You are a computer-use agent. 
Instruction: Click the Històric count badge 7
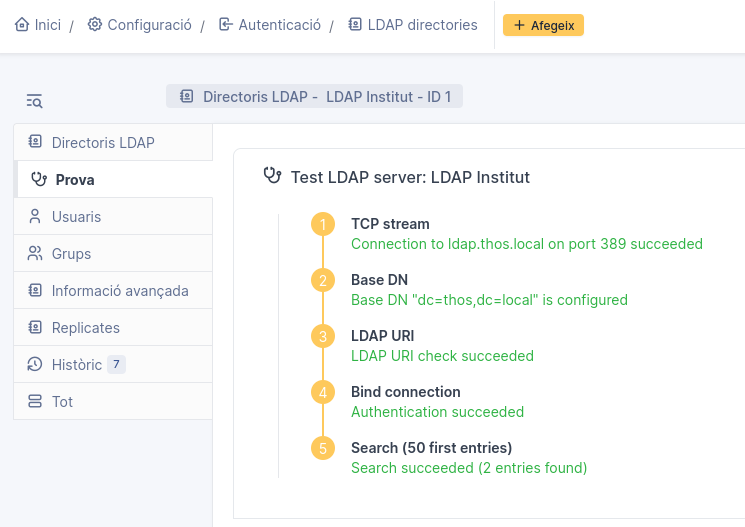click(116, 364)
